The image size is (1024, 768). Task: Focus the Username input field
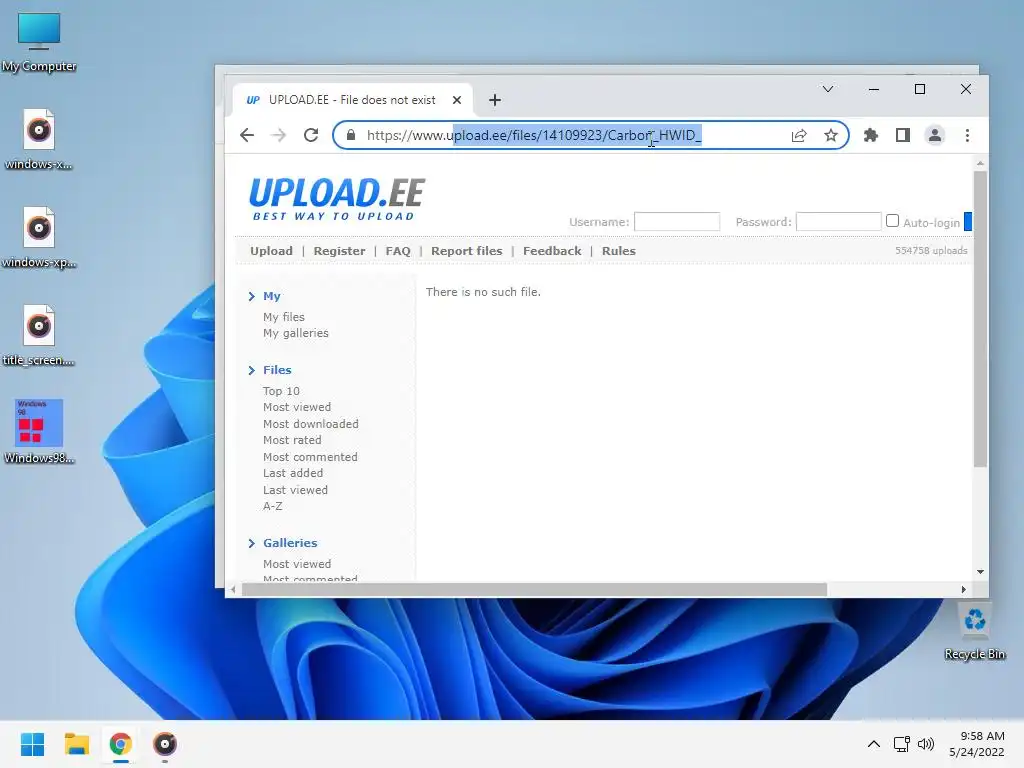point(677,221)
